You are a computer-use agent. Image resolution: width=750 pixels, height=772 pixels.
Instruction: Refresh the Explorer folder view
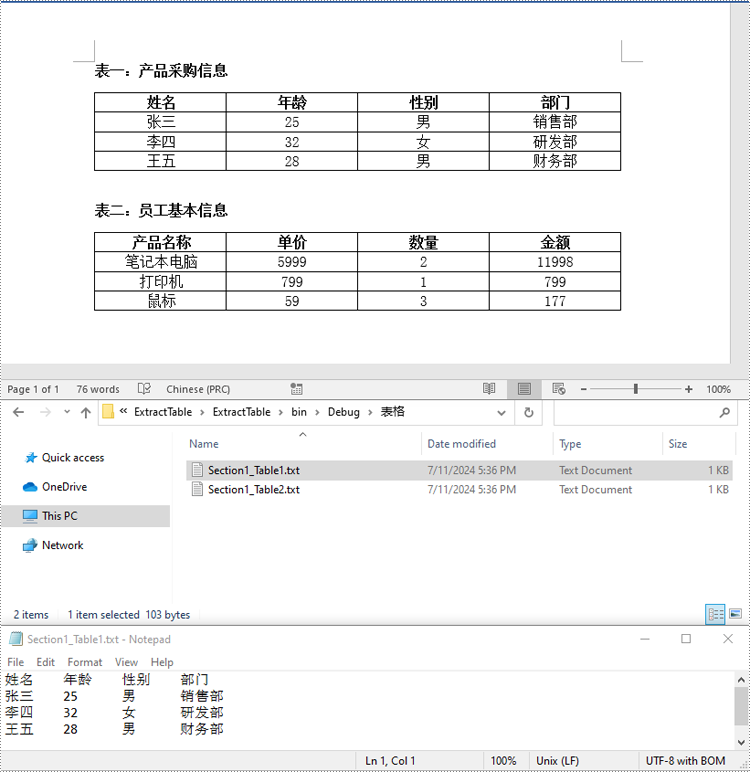click(528, 412)
